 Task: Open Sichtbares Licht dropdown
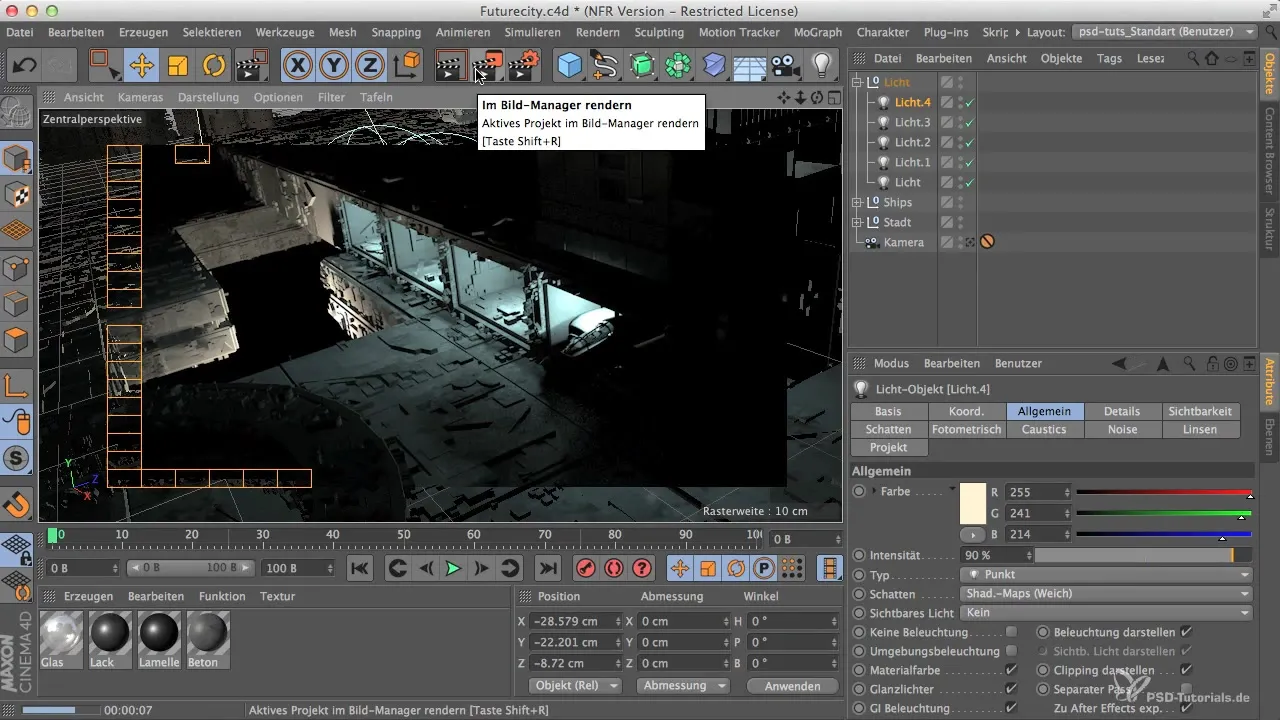1107,613
